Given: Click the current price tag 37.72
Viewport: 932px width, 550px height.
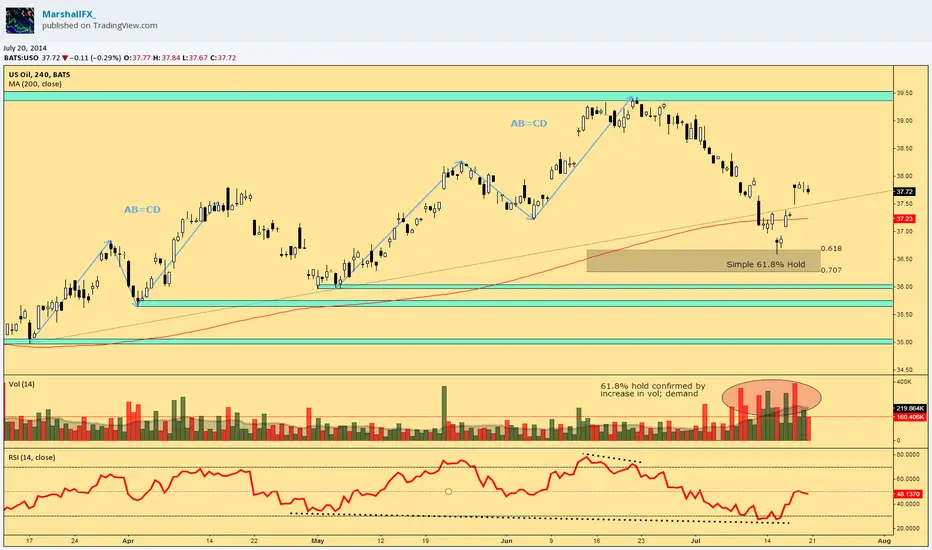Looking at the screenshot, I should (x=905, y=191).
